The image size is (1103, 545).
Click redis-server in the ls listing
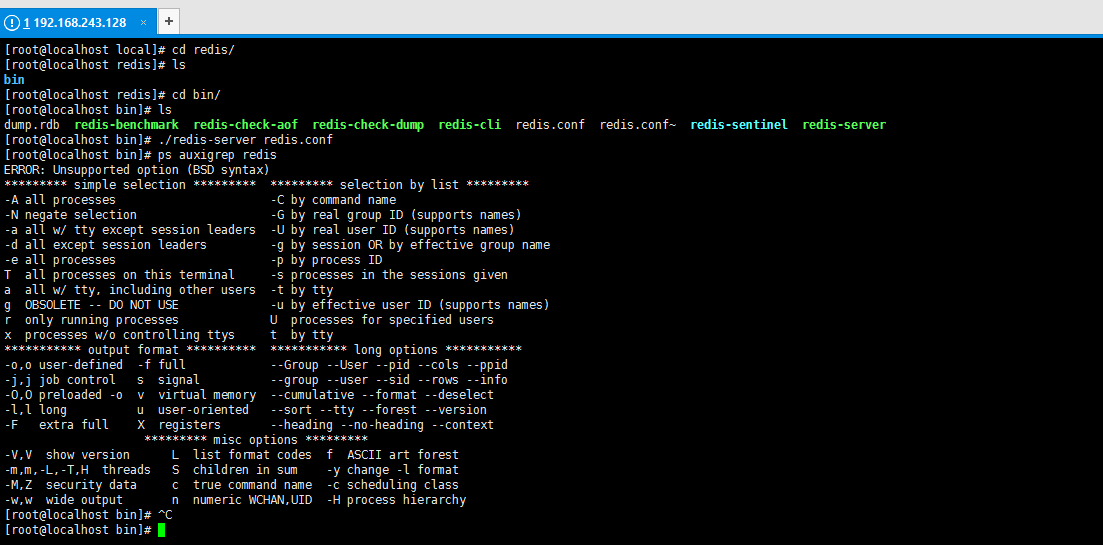tap(843, 124)
